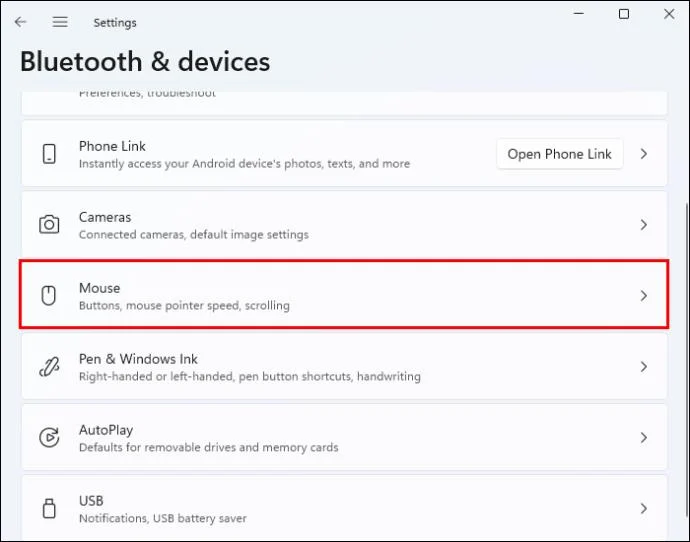Screen dimensions: 690x542
Task: Expand the Mouse settings chevron
Action: [x=644, y=296]
